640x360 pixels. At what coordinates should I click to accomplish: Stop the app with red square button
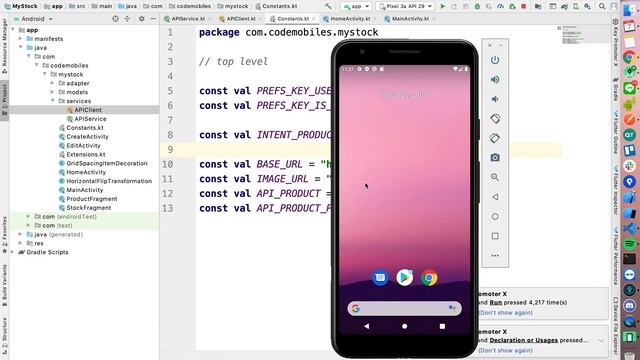pyautogui.click(x=524, y=6)
